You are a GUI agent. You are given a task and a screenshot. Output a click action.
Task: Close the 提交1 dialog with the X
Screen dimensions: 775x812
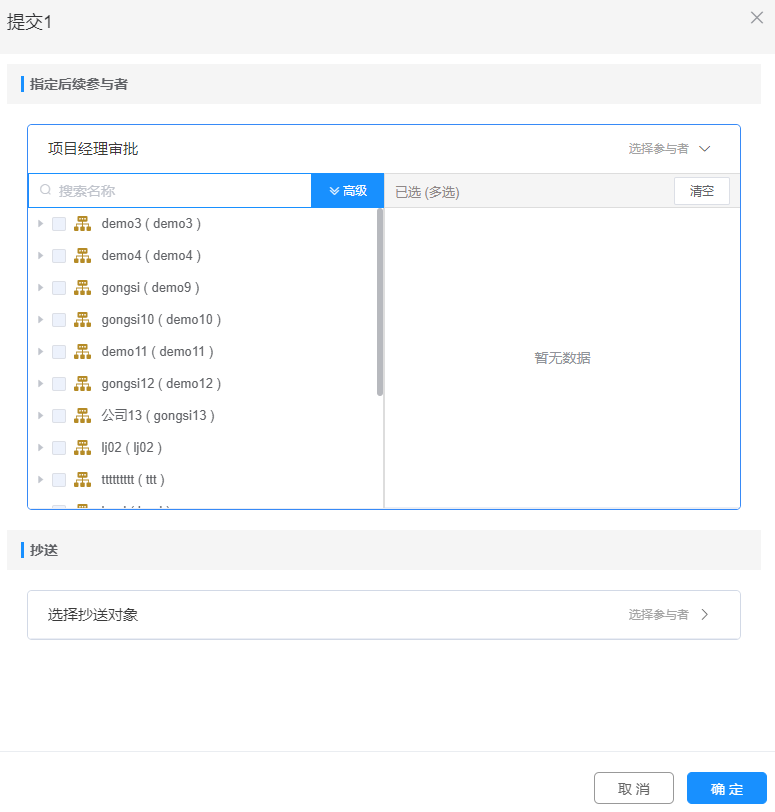(757, 17)
